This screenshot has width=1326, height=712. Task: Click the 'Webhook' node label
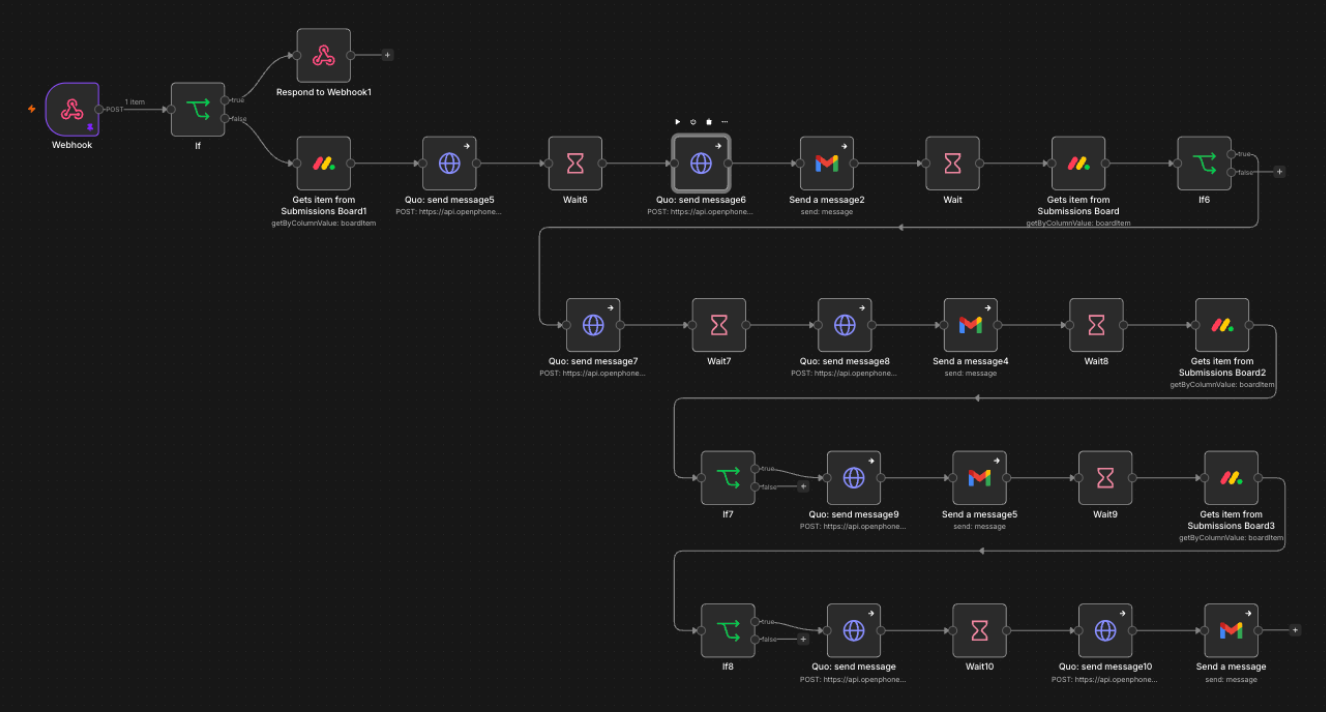tap(72, 145)
